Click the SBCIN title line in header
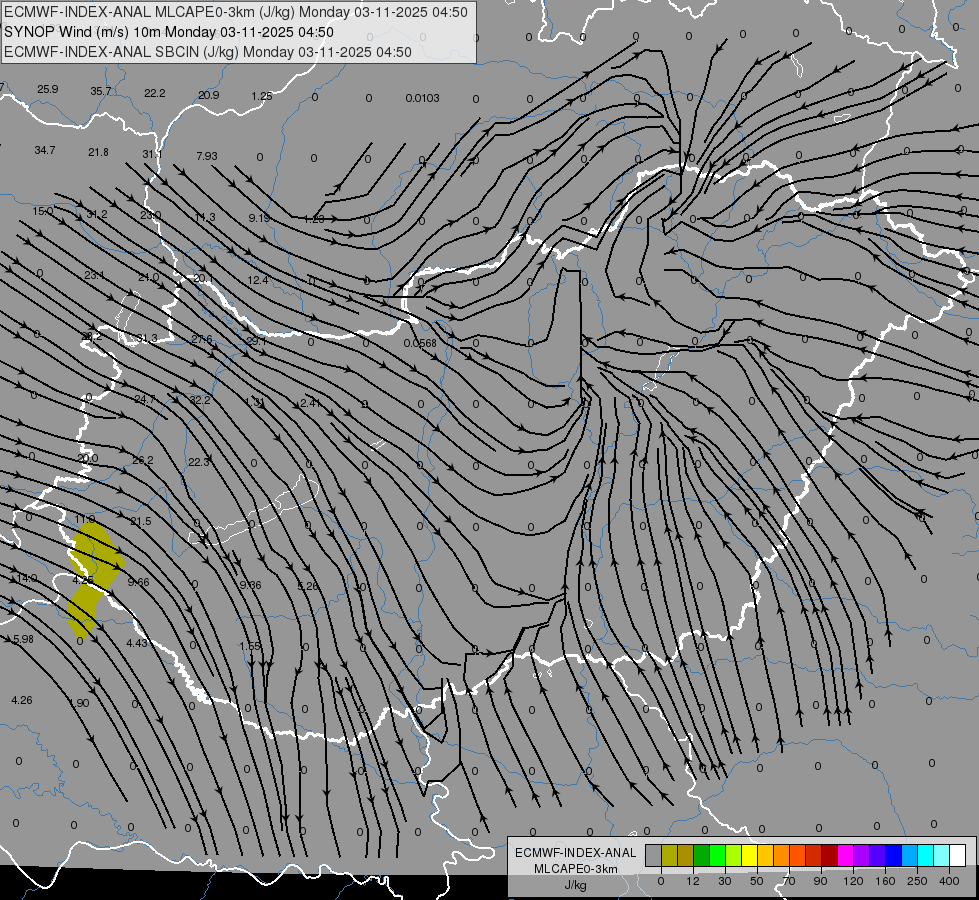 click(x=208, y=52)
